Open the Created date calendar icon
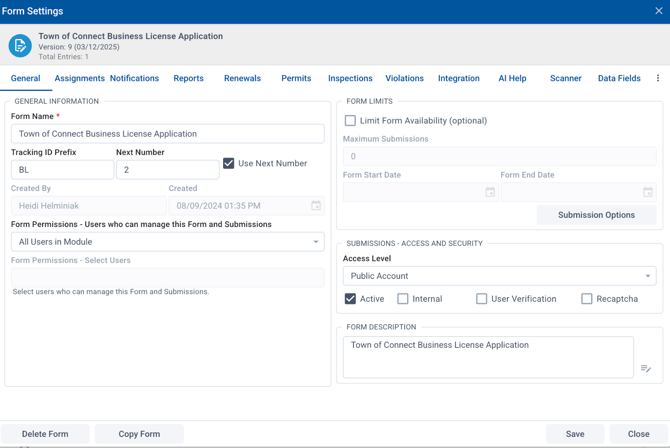Image resolution: width=670 pixels, height=448 pixels. tap(315, 206)
